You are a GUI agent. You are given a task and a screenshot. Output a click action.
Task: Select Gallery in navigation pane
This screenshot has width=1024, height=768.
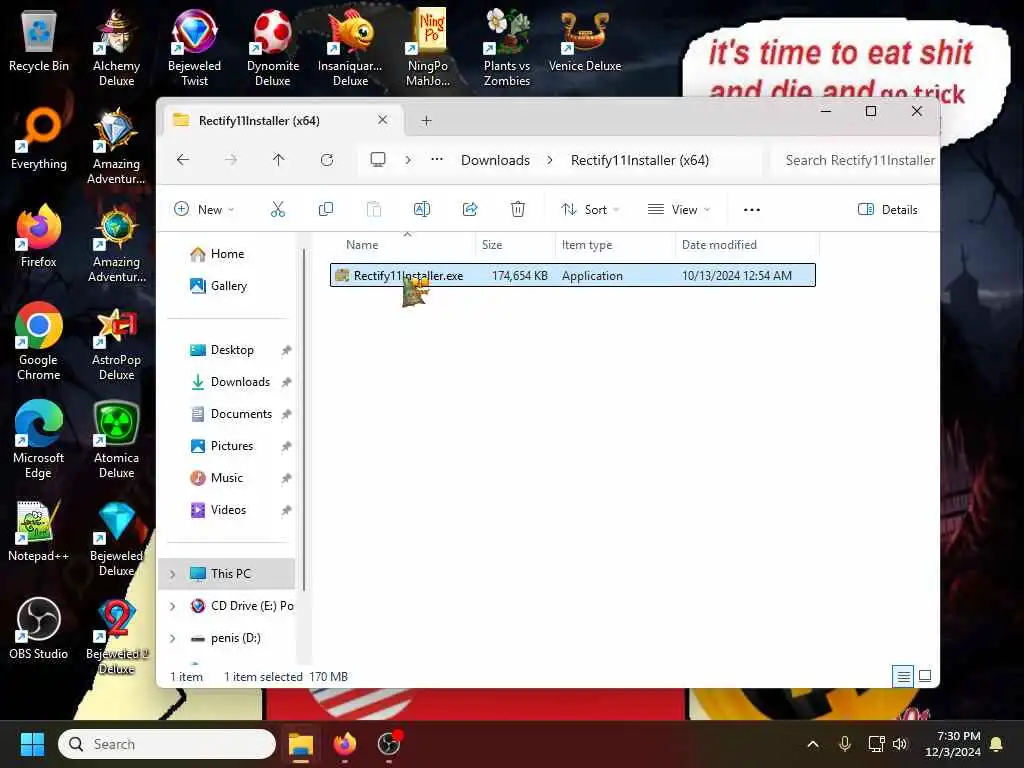coord(229,285)
